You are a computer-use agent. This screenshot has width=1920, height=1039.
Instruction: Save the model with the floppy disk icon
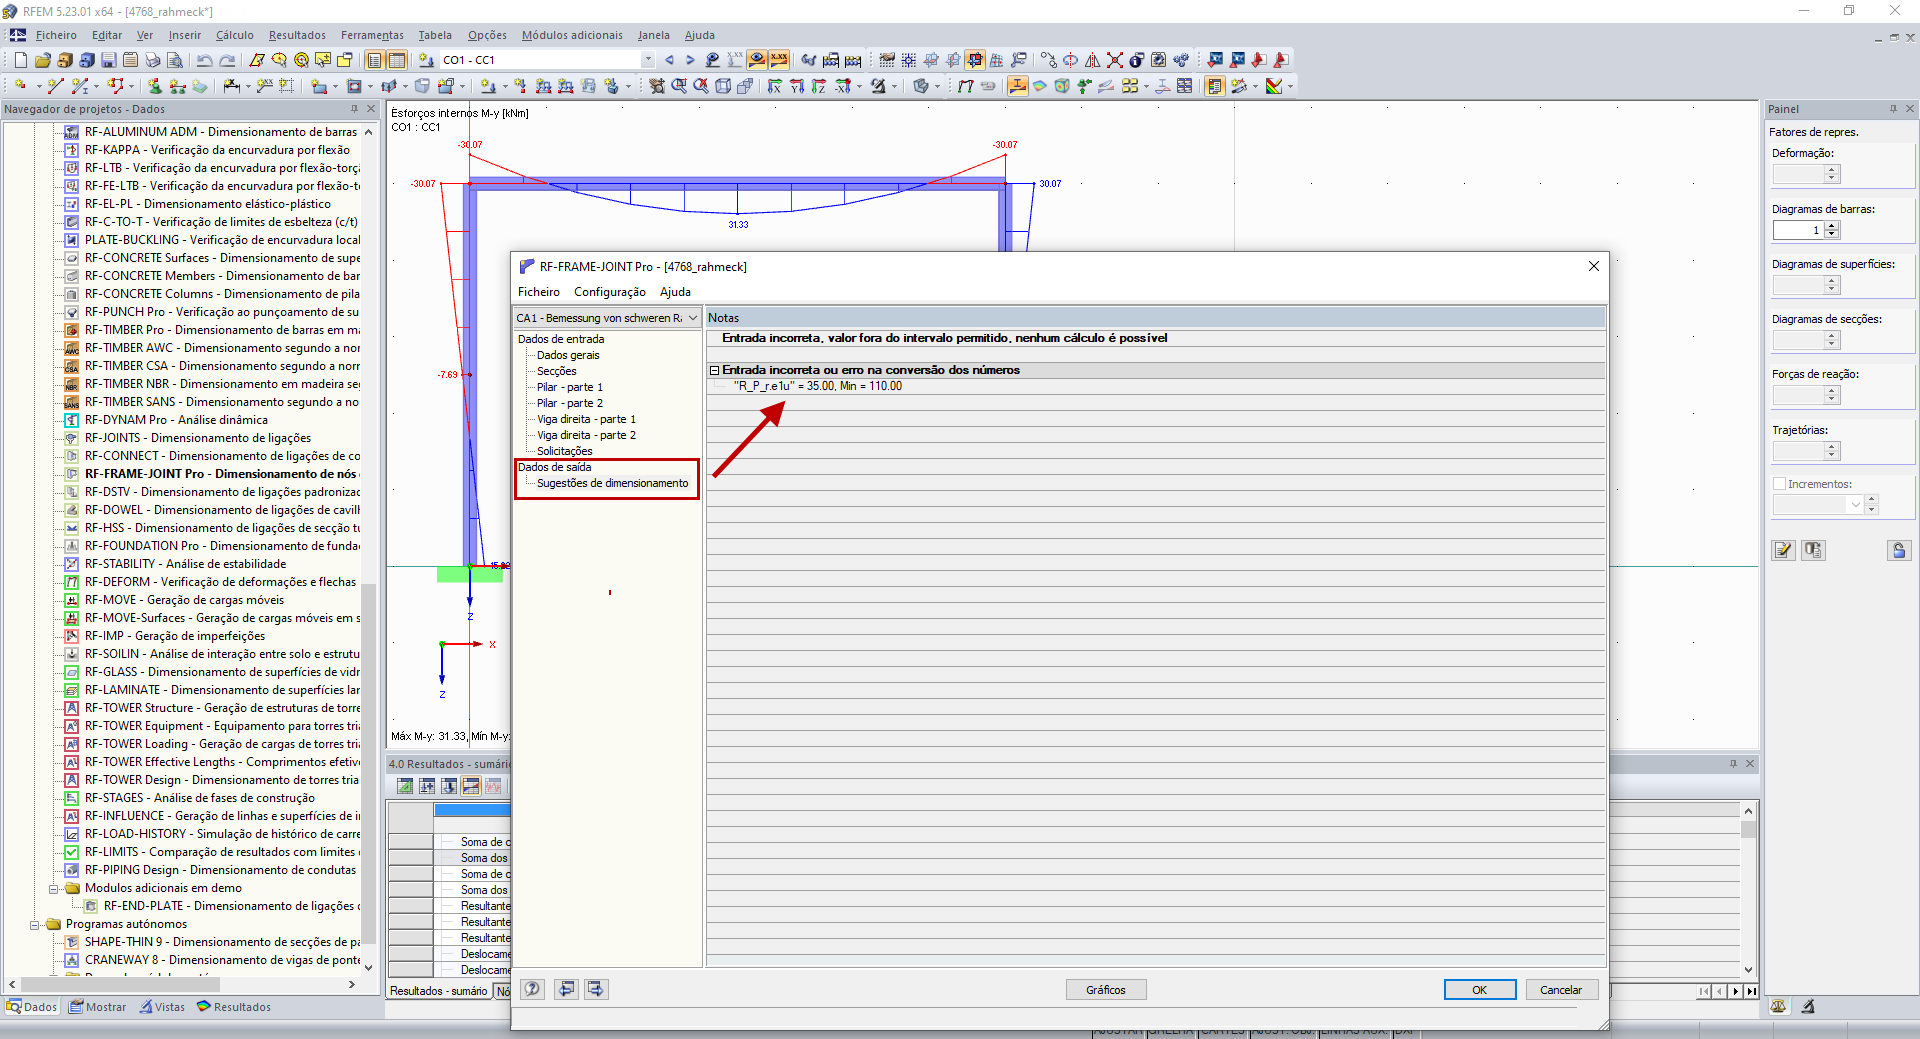[108, 60]
